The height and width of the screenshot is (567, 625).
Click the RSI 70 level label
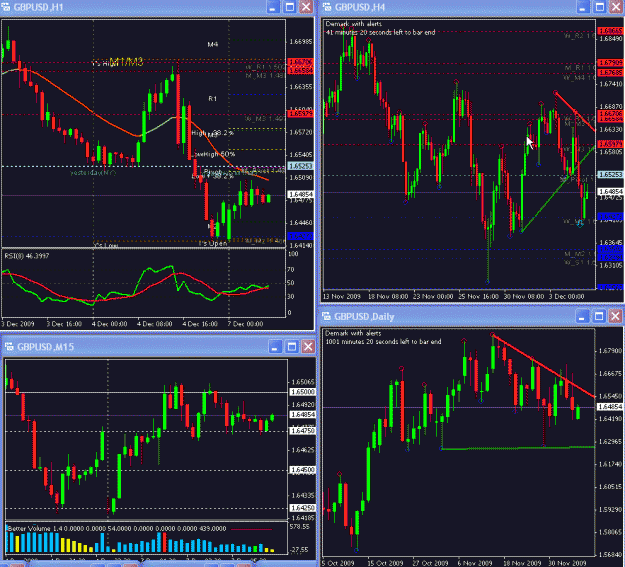(x=291, y=270)
